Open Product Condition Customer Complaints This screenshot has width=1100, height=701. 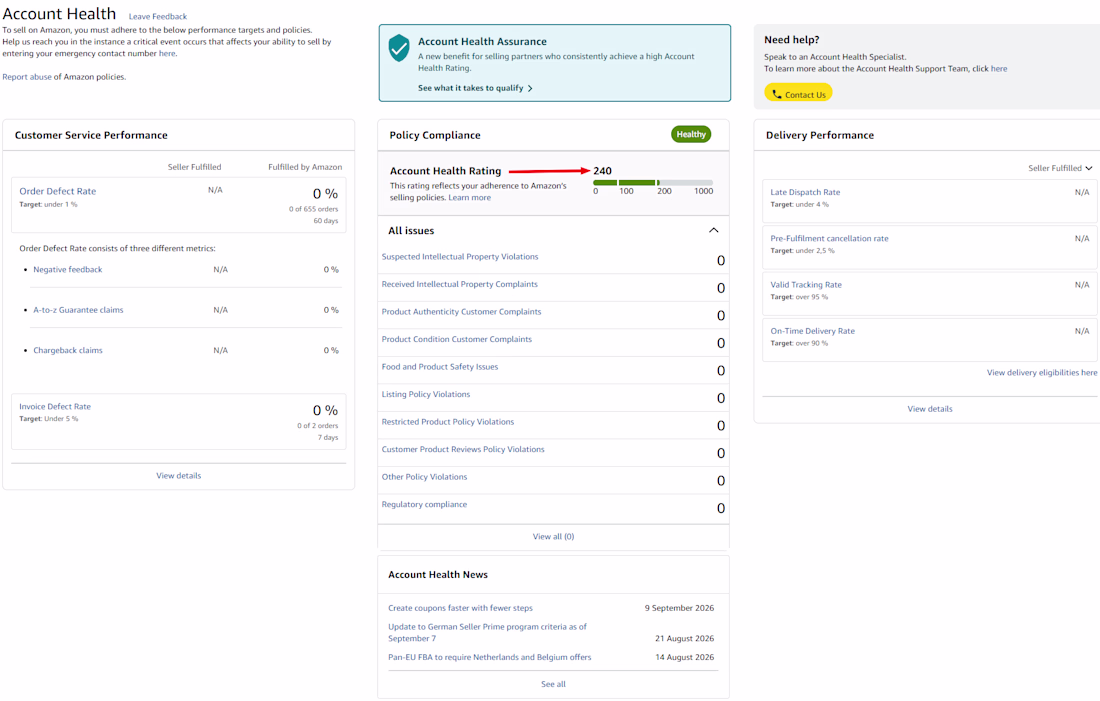pyautogui.click(x=457, y=339)
